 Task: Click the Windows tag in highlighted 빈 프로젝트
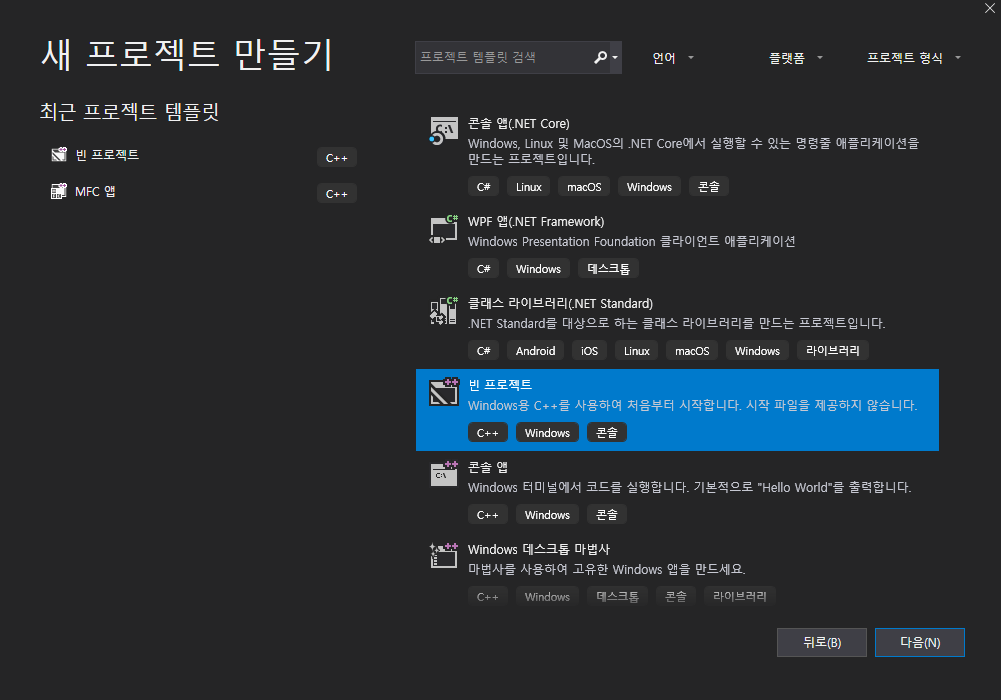tap(547, 433)
